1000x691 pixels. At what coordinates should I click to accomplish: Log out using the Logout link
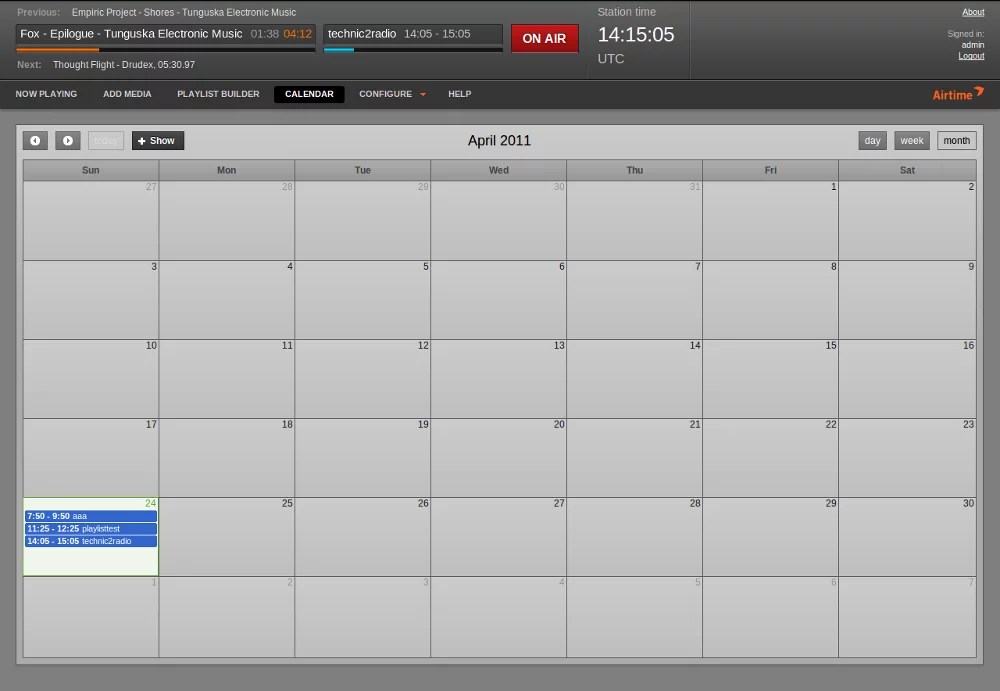click(971, 56)
